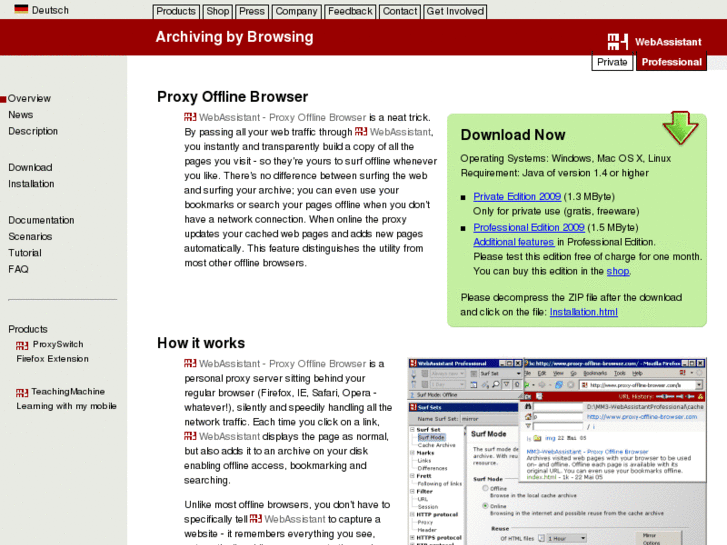The height and width of the screenshot is (545, 727).
Task: Select Overview in the sidebar
Action: coord(29,98)
